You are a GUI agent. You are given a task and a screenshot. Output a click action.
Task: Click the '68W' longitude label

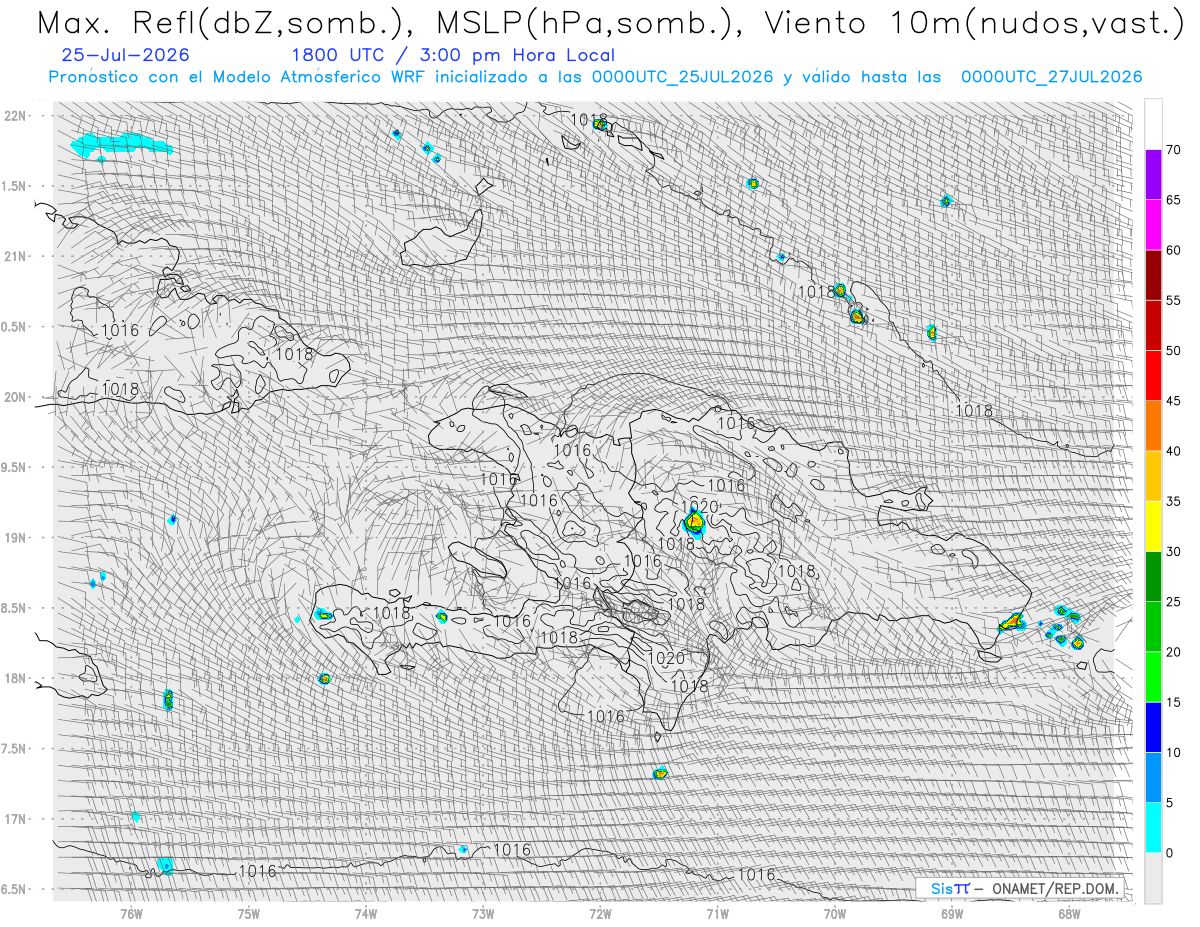[1069, 913]
